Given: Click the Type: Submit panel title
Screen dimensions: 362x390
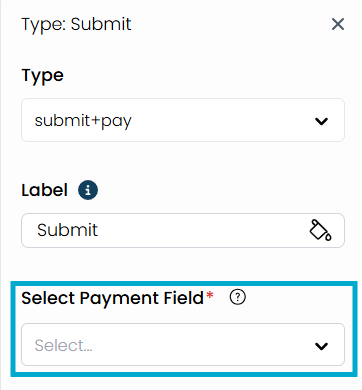Looking at the screenshot, I should (x=76, y=25).
